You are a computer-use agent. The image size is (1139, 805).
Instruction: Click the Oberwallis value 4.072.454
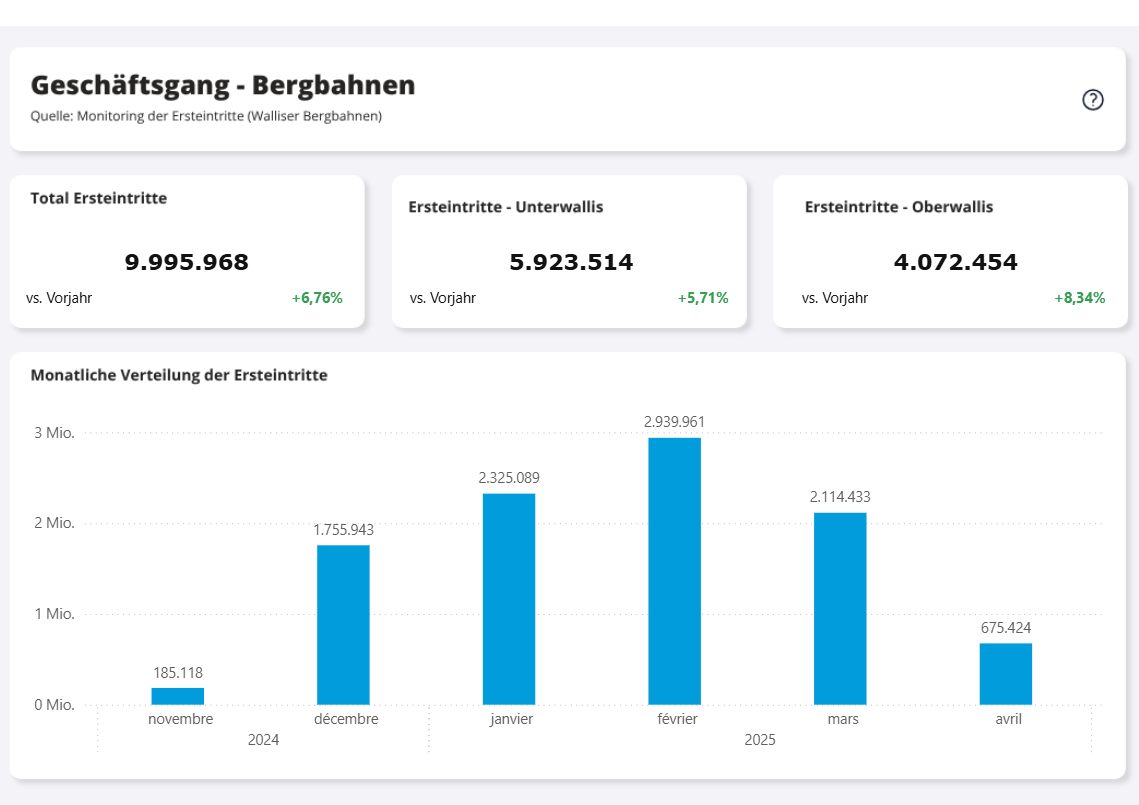[955, 263]
